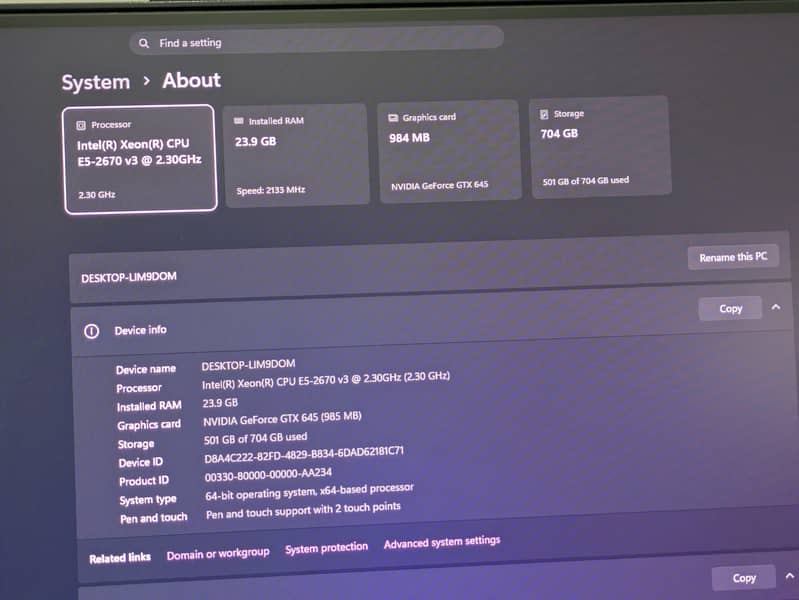
Task: Click the Installed RAM memory icon
Action: [238, 121]
